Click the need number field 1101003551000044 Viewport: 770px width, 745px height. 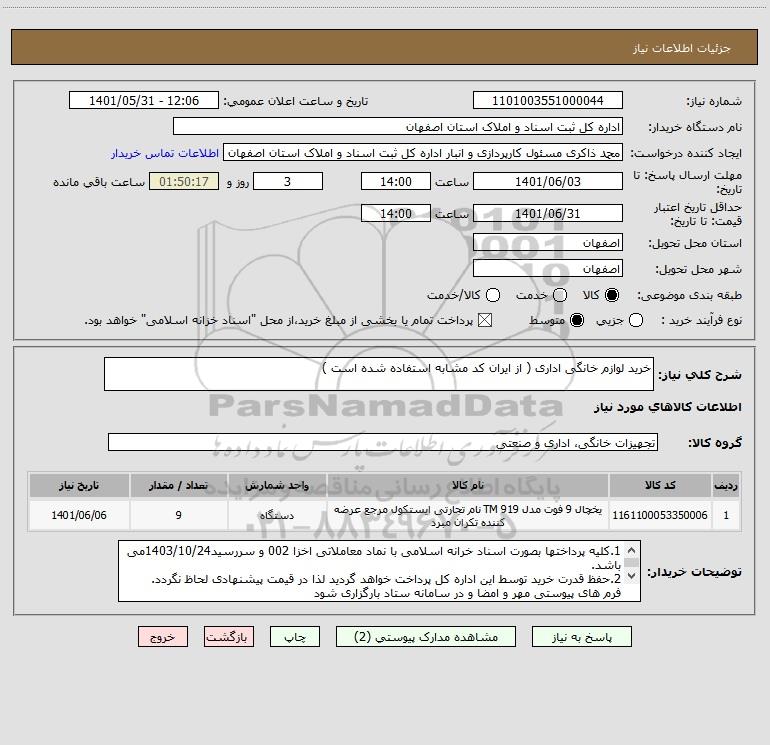point(548,100)
